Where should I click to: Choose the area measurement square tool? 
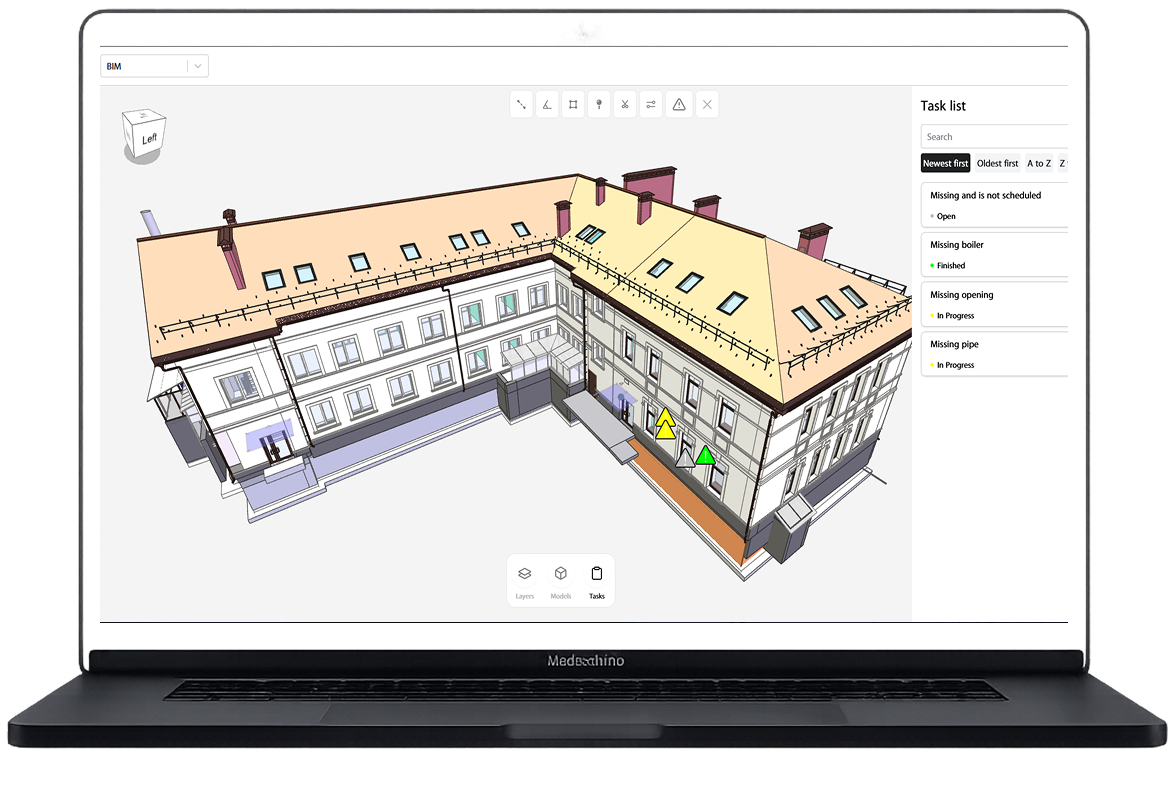(x=573, y=104)
